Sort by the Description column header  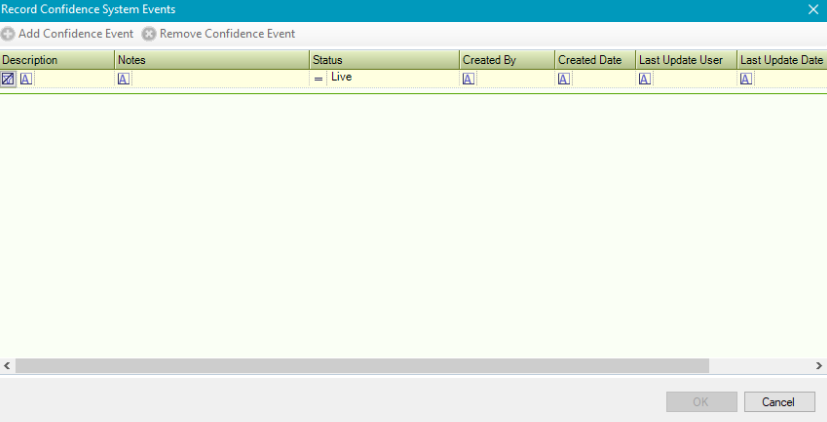coord(57,60)
